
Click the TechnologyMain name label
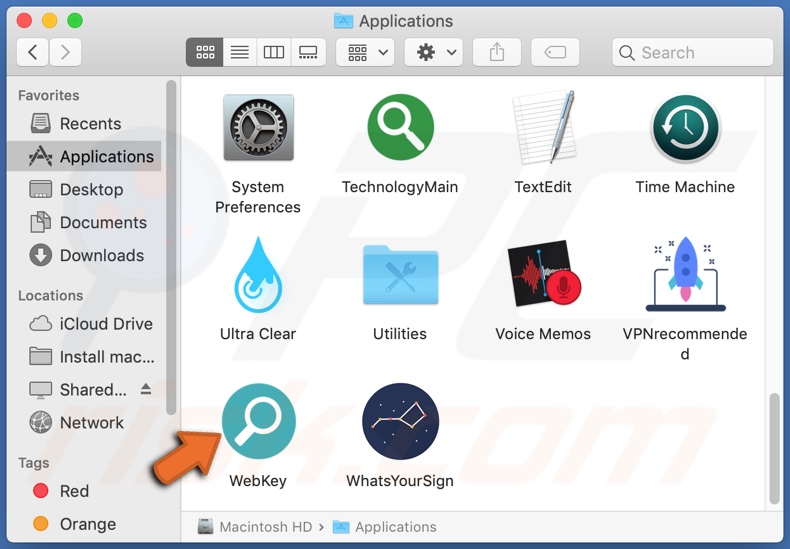[400, 187]
